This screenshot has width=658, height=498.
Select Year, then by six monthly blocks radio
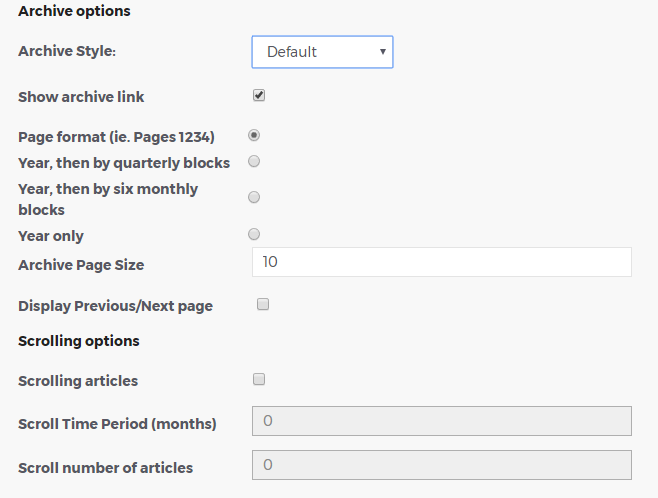pyautogui.click(x=254, y=197)
